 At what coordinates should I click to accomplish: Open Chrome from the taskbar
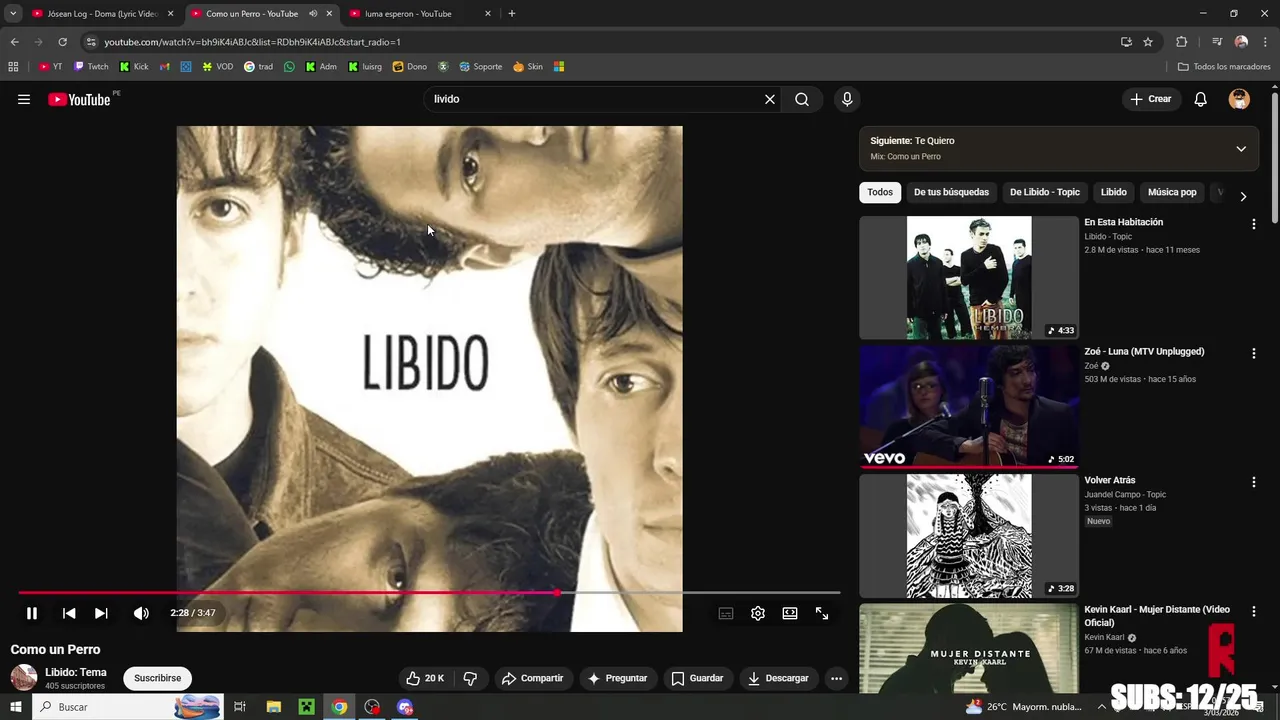click(x=340, y=707)
